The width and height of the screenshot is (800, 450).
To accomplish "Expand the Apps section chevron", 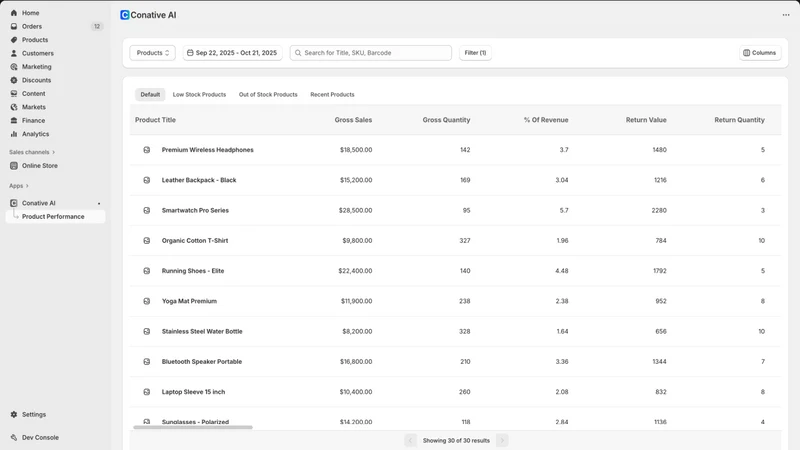I will (27, 186).
